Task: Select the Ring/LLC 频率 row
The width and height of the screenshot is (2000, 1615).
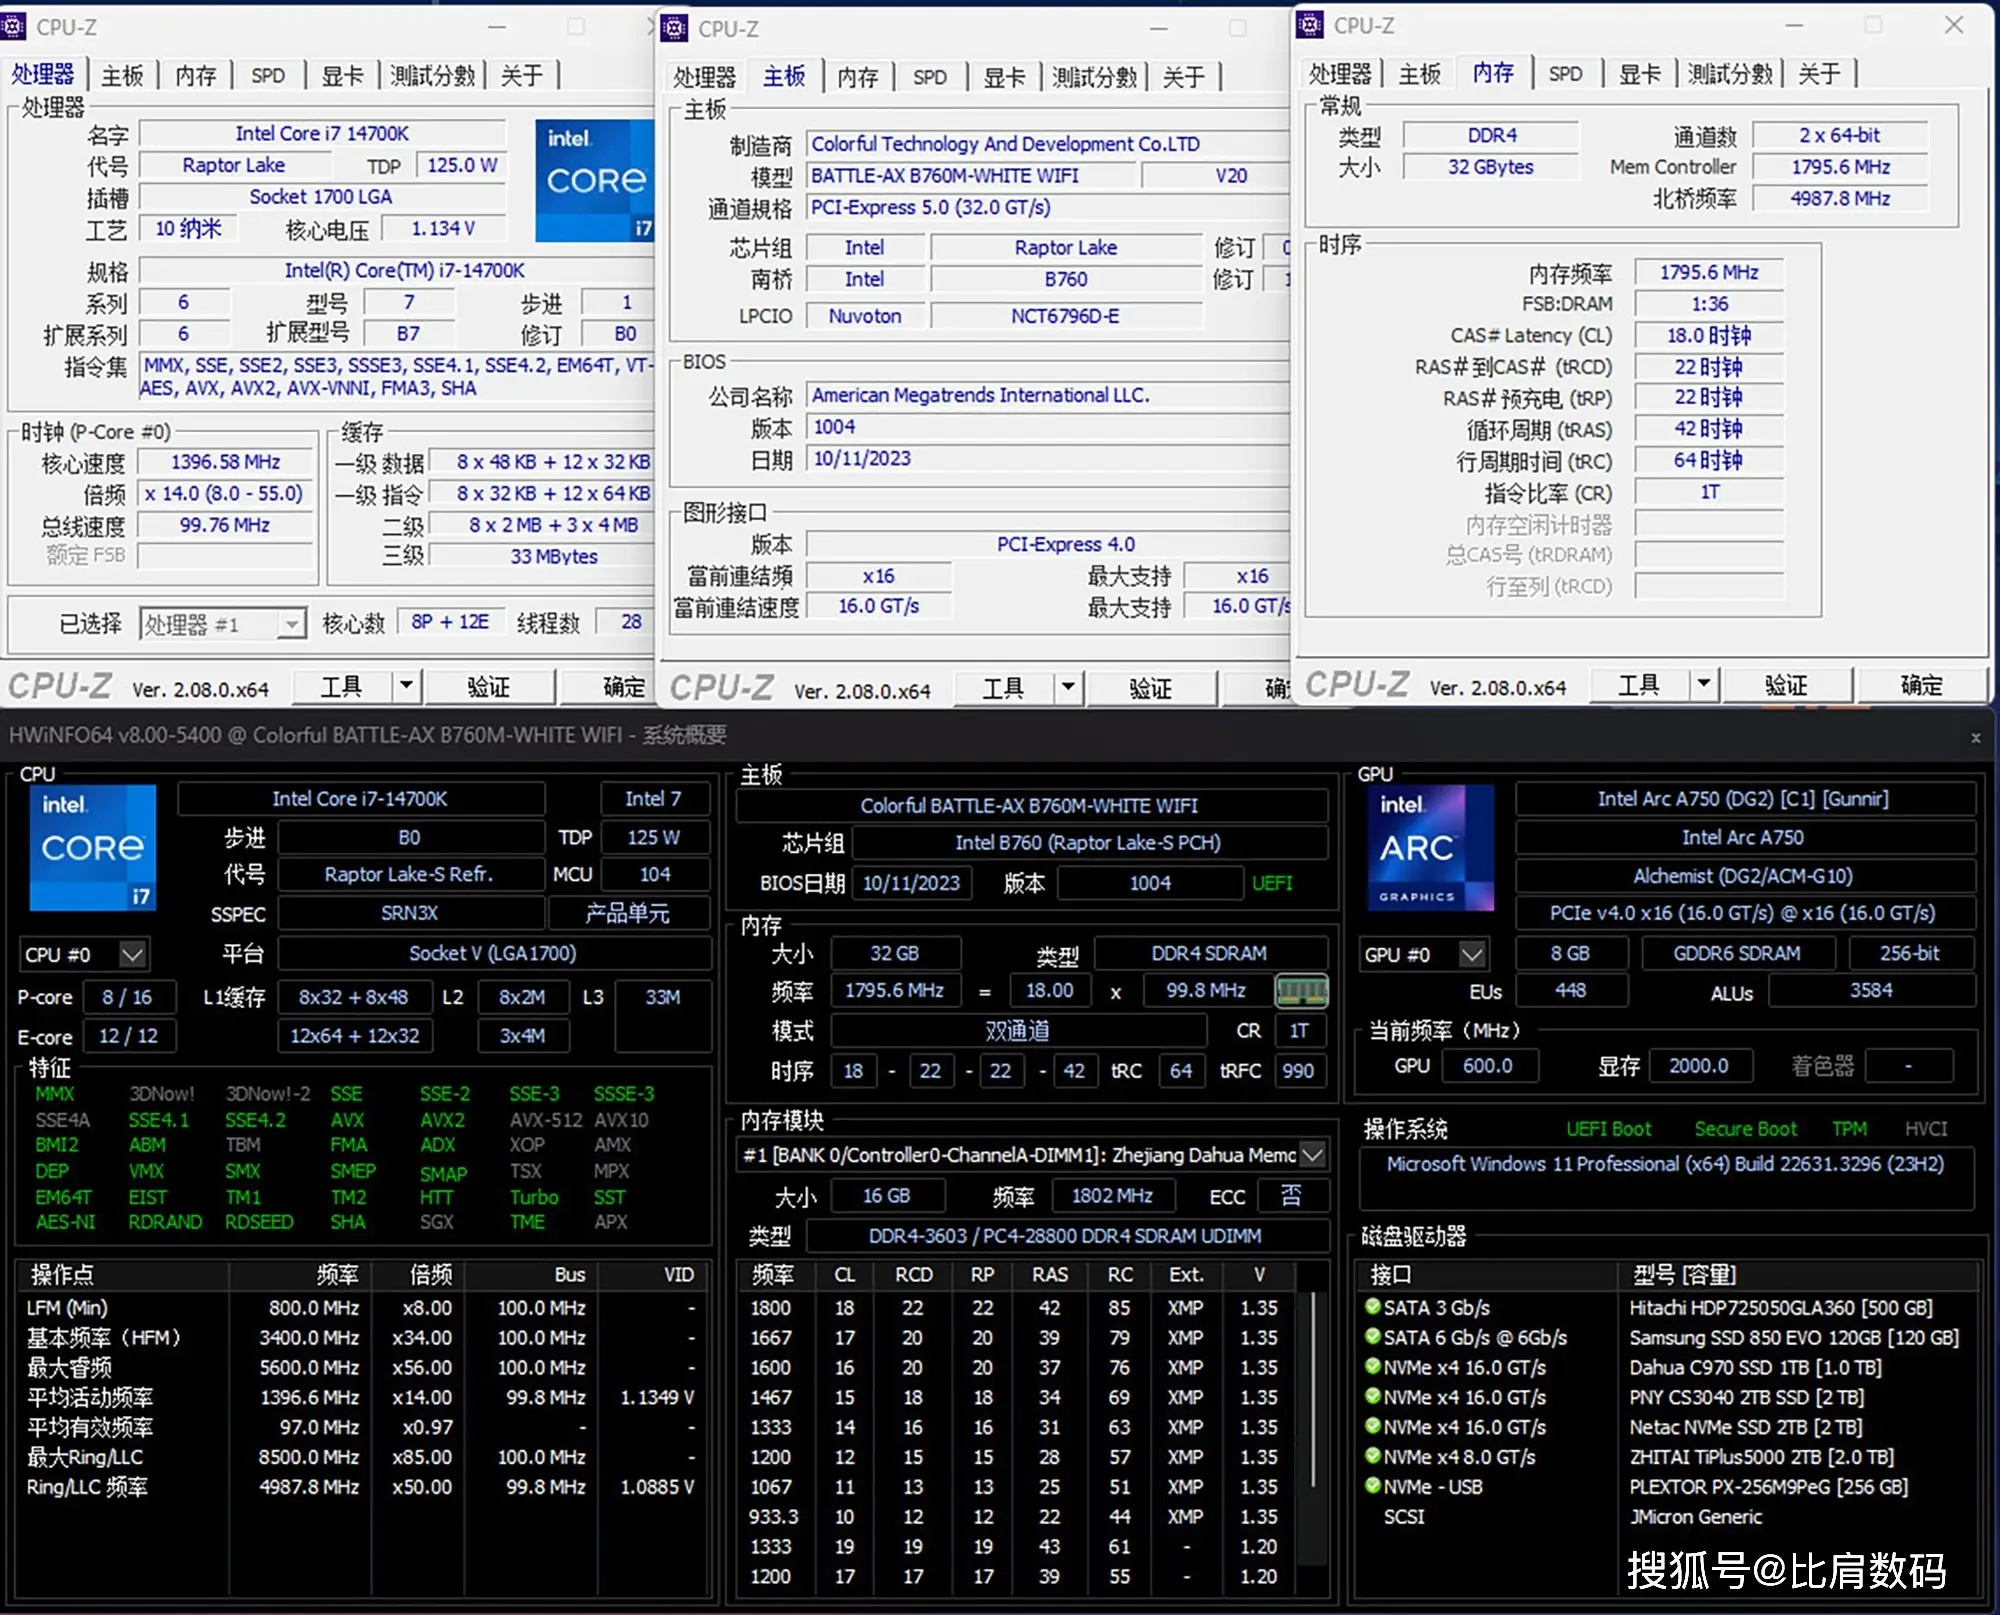Action: click(362, 1487)
